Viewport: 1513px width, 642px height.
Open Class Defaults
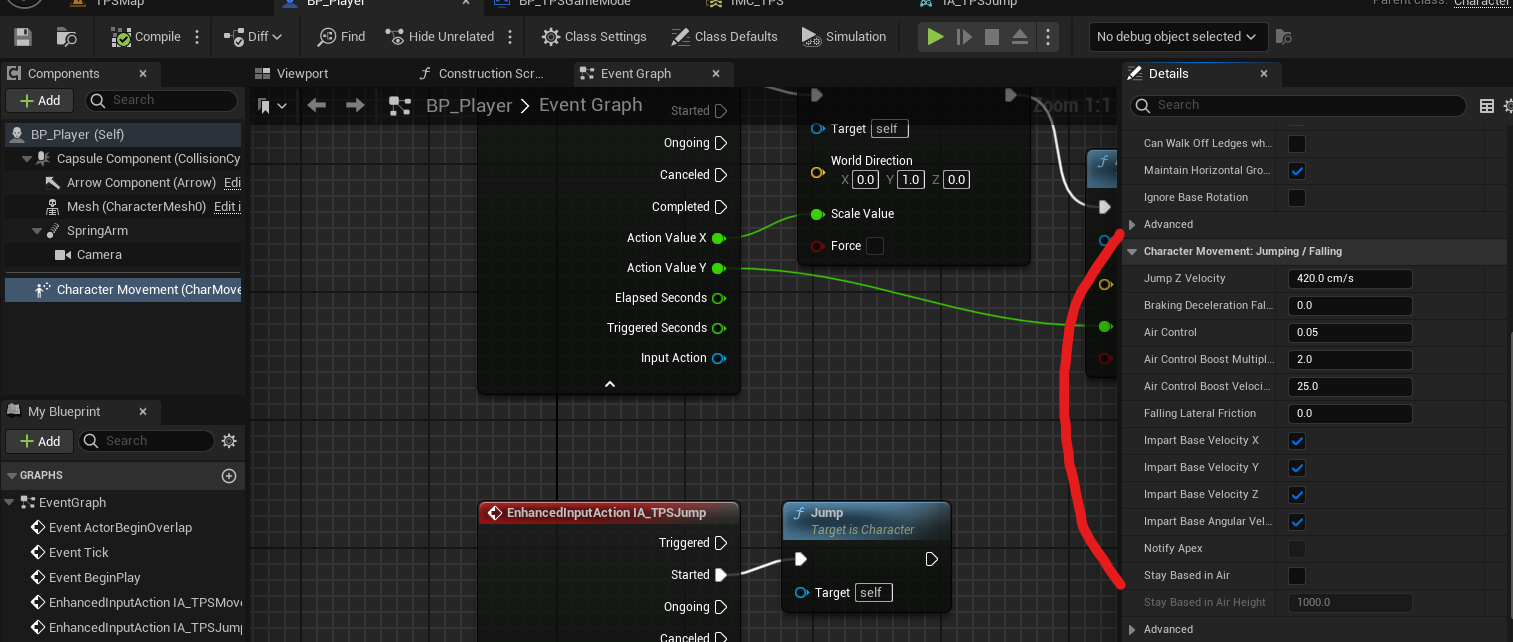[x=724, y=37]
